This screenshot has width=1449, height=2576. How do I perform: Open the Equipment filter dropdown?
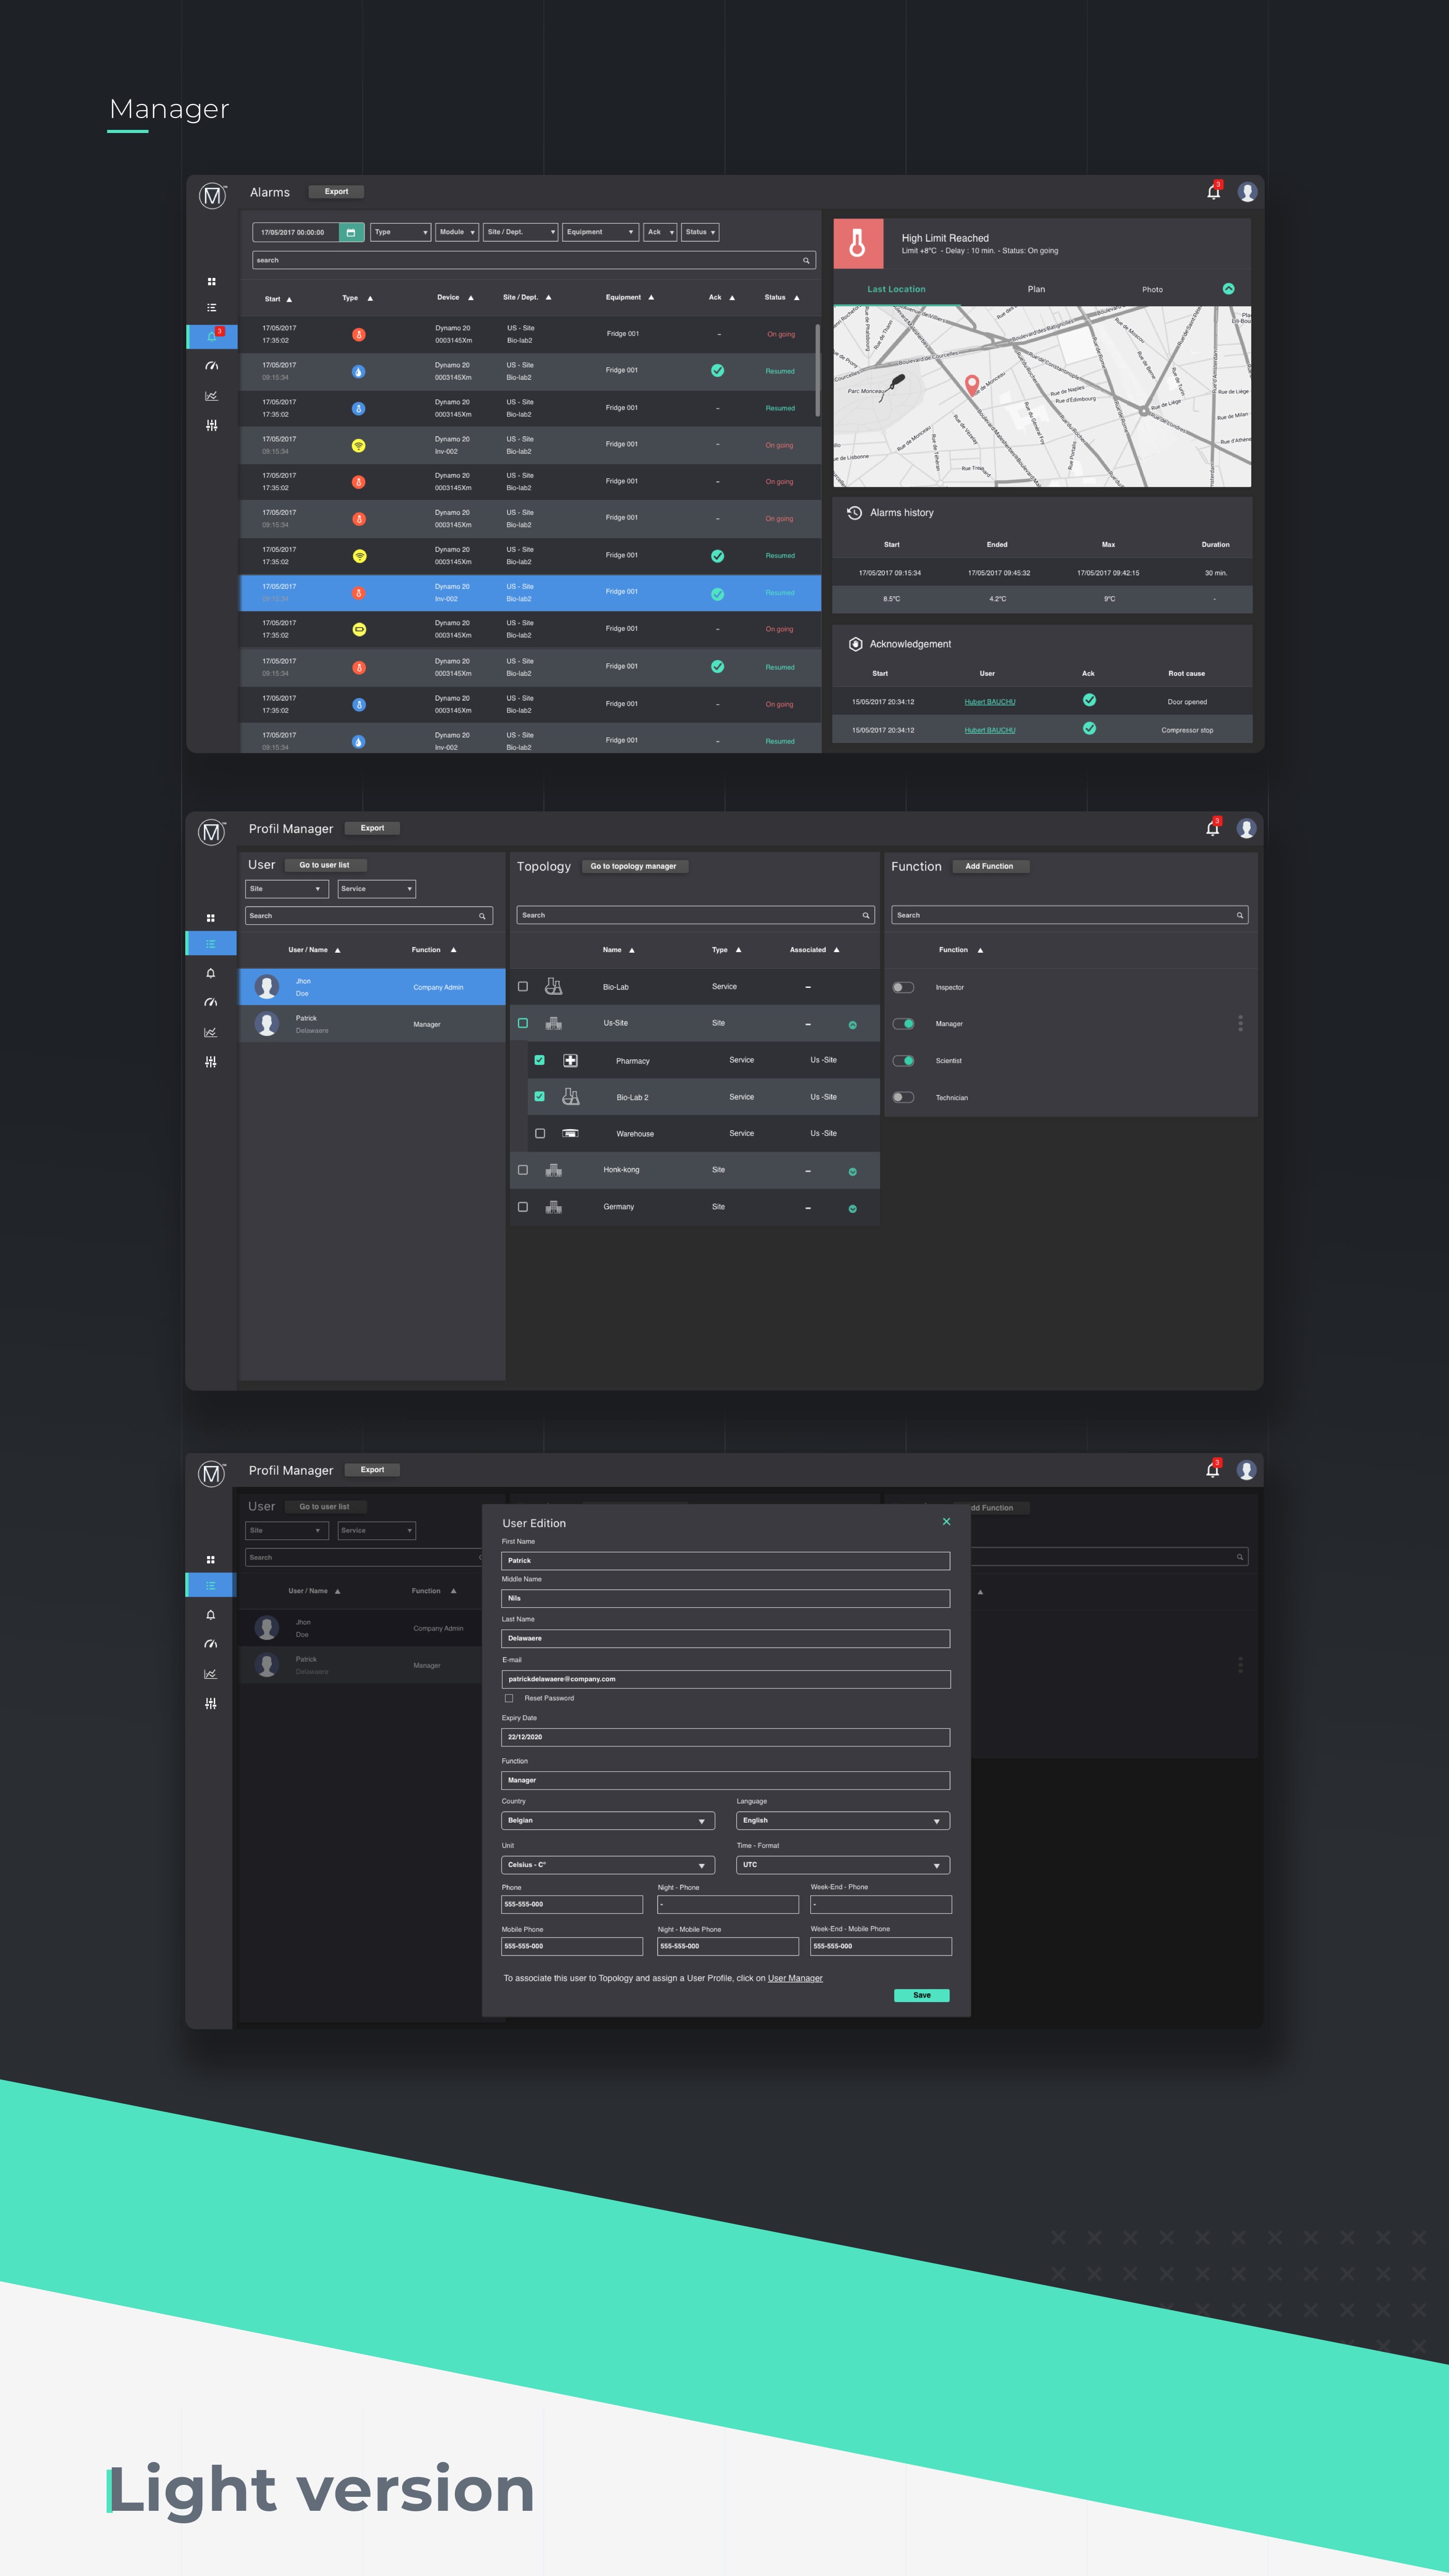coord(600,232)
